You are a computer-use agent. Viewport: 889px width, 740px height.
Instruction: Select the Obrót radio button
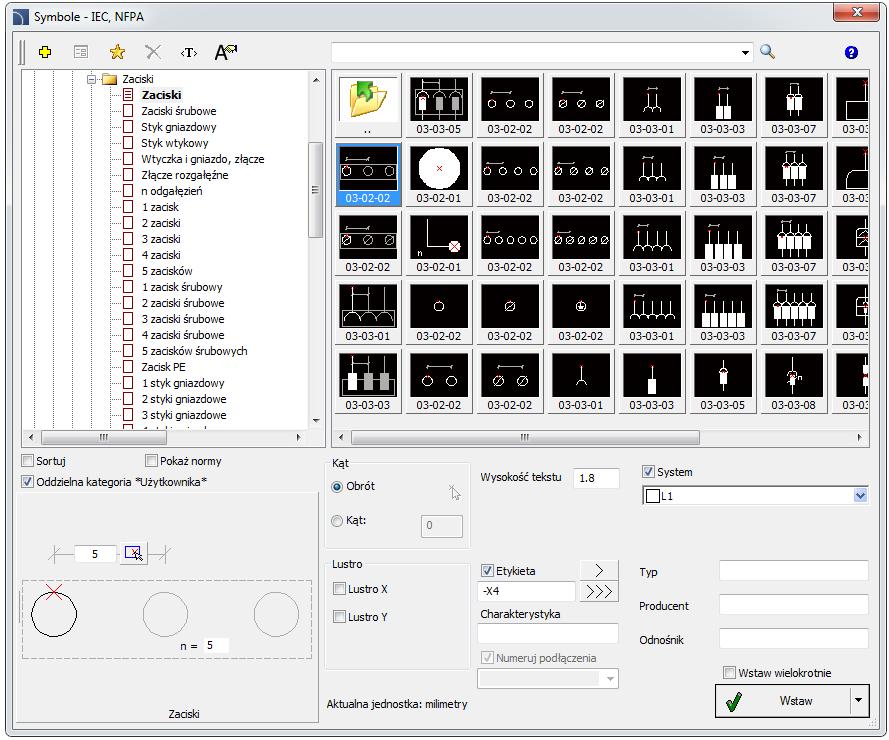click(337, 487)
